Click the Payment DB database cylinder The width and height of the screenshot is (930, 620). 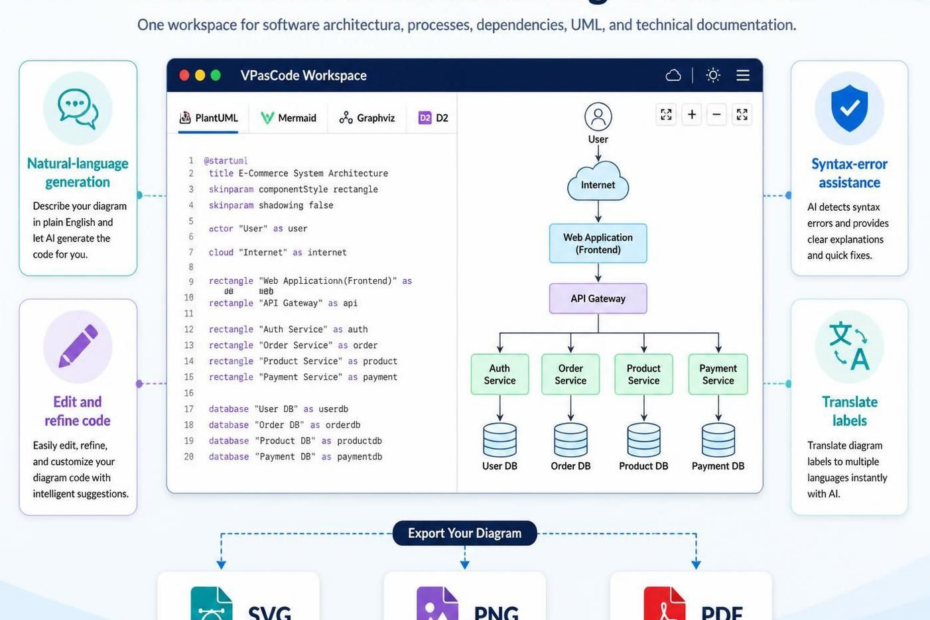point(718,440)
